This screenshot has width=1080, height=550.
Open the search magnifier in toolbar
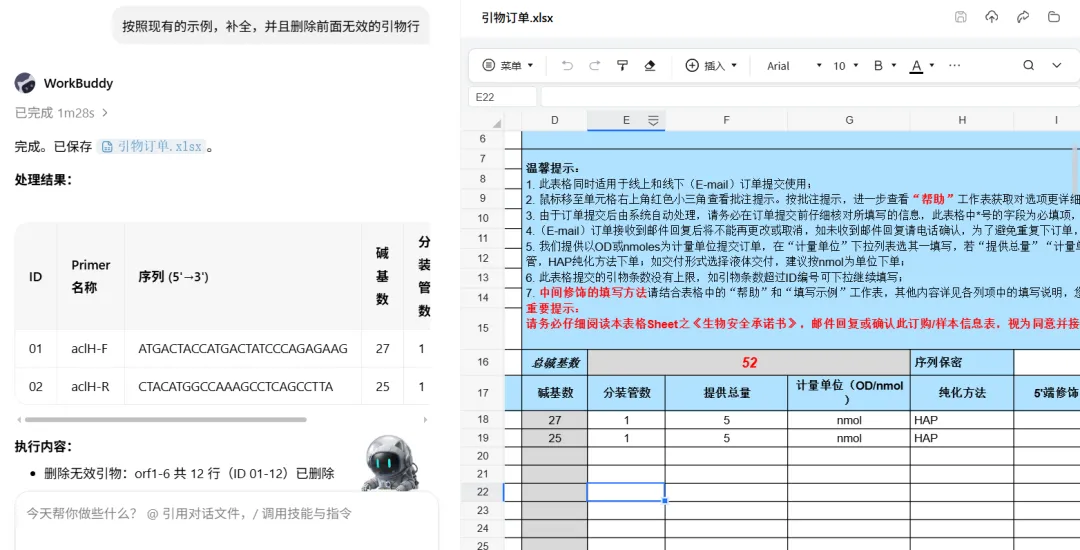pos(1028,65)
